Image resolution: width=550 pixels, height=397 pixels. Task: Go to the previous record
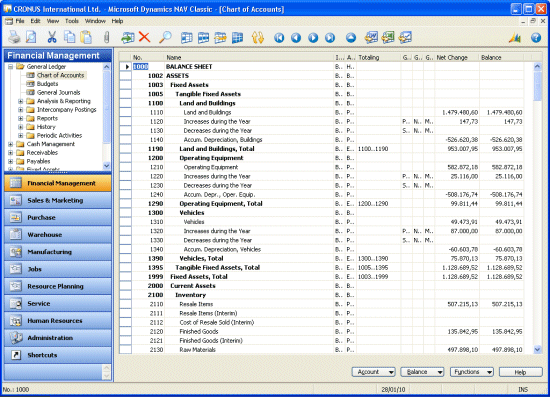click(296, 38)
